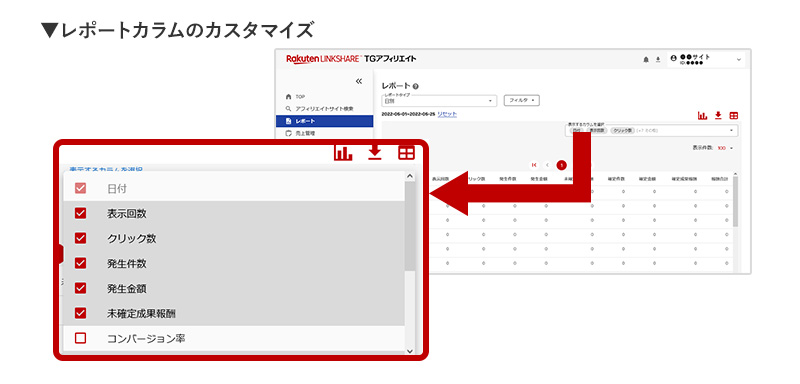
Task: Uncheck the 発生件数 checkbox in column list
Action: (x=80, y=263)
